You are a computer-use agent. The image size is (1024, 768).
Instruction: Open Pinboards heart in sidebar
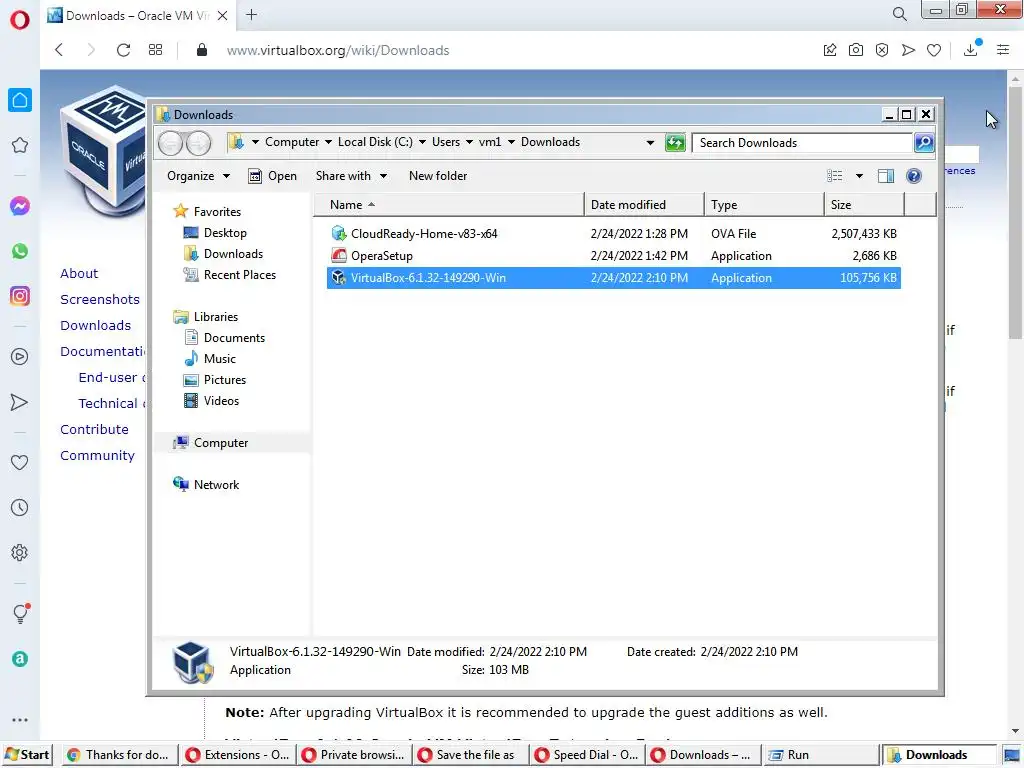pyautogui.click(x=20, y=462)
